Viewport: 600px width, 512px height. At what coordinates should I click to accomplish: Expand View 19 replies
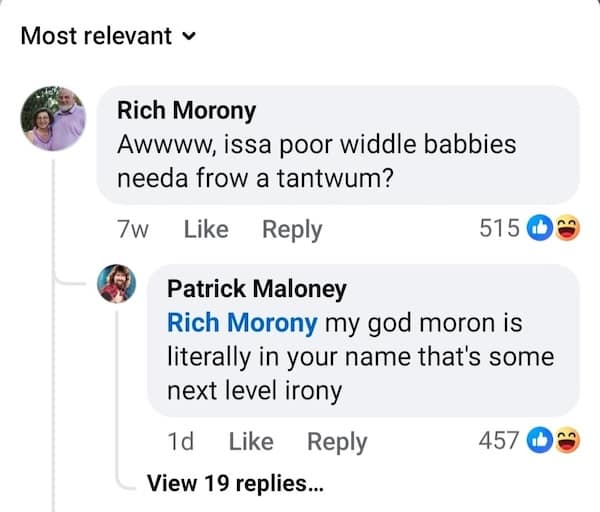coord(235,484)
